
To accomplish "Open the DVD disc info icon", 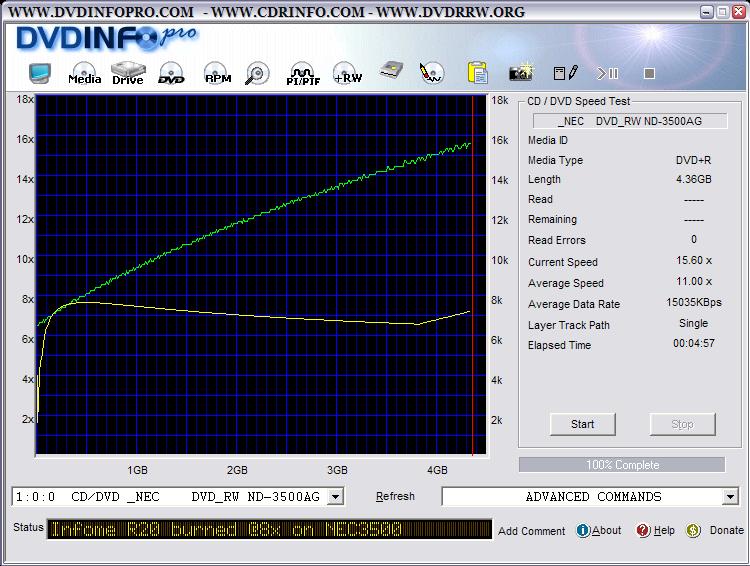I will click(x=171, y=74).
